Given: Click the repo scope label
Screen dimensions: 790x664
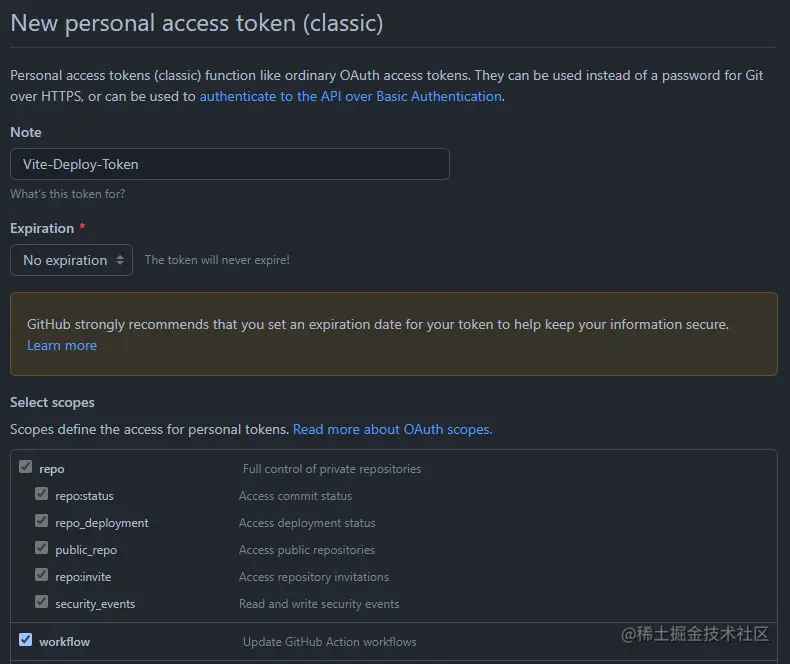Looking at the screenshot, I should pyautogui.click(x=52, y=469).
